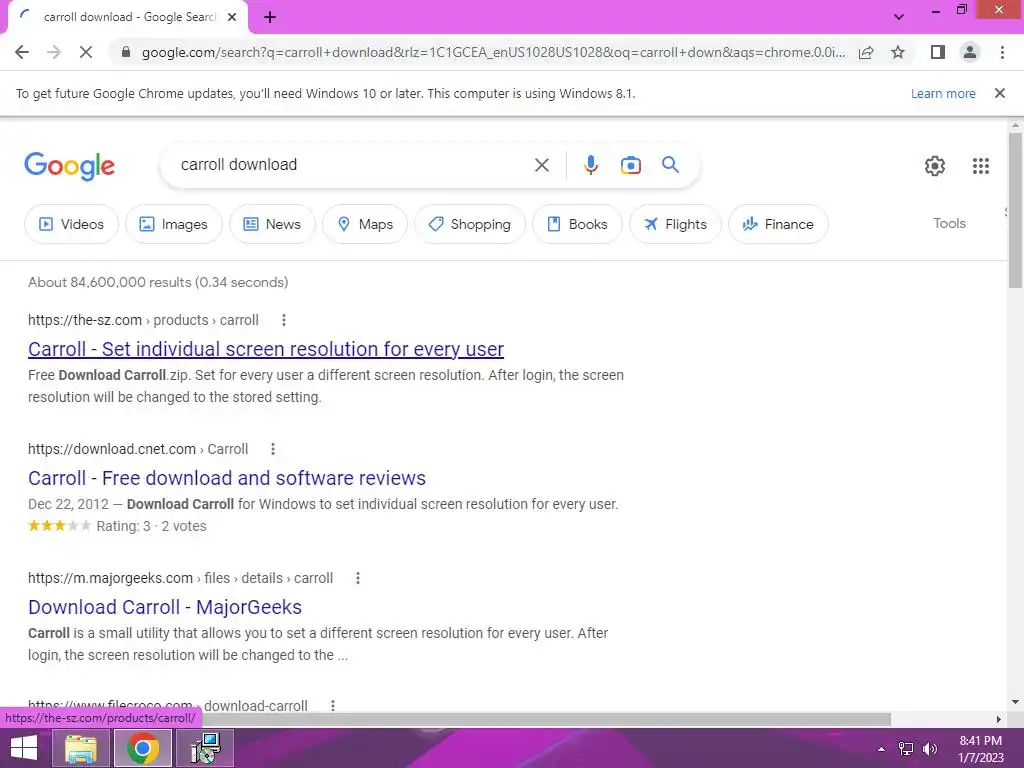The image size is (1024, 768).
Task: Click Chrome icon in taskbar
Action: [142, 748]
